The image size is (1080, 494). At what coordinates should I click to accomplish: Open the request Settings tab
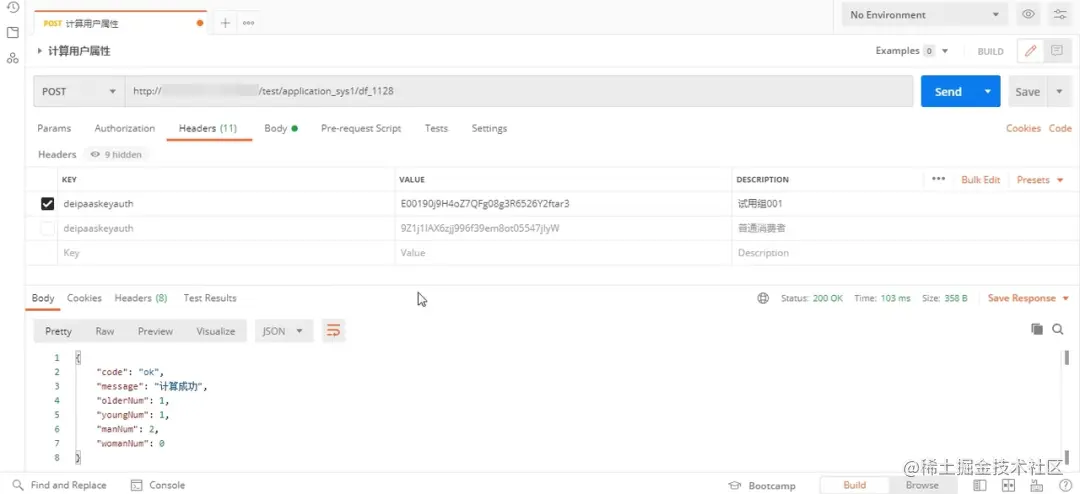(489, 128)
